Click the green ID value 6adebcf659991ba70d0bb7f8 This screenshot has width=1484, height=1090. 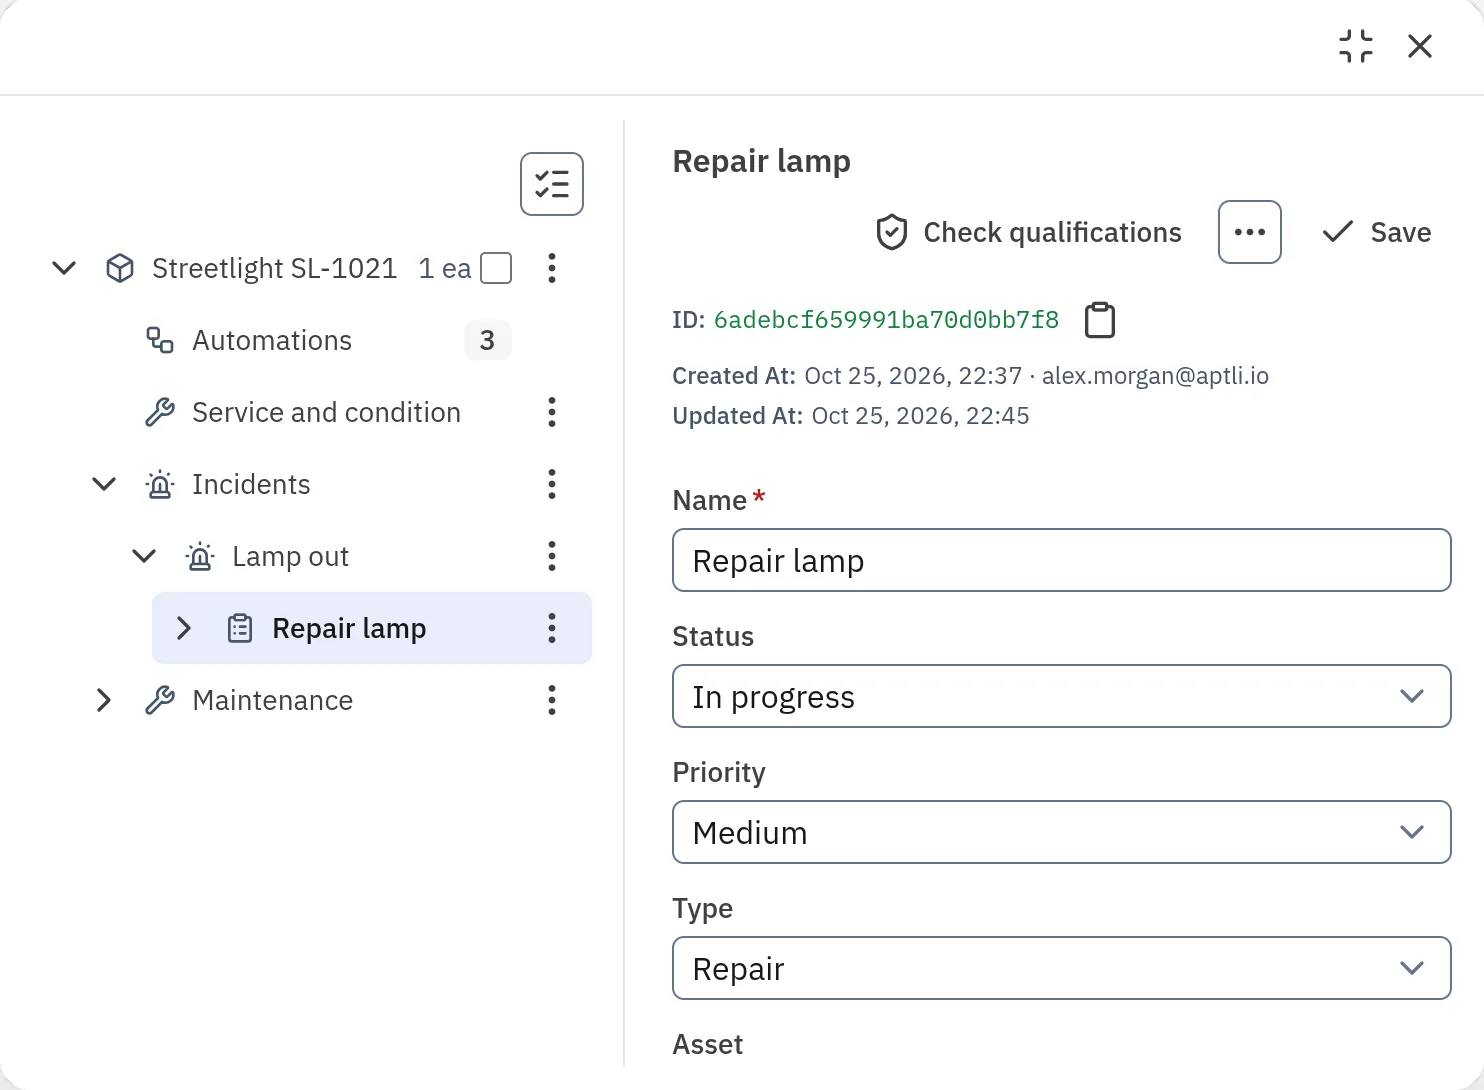pyautogui.click(x=886, y=320)
